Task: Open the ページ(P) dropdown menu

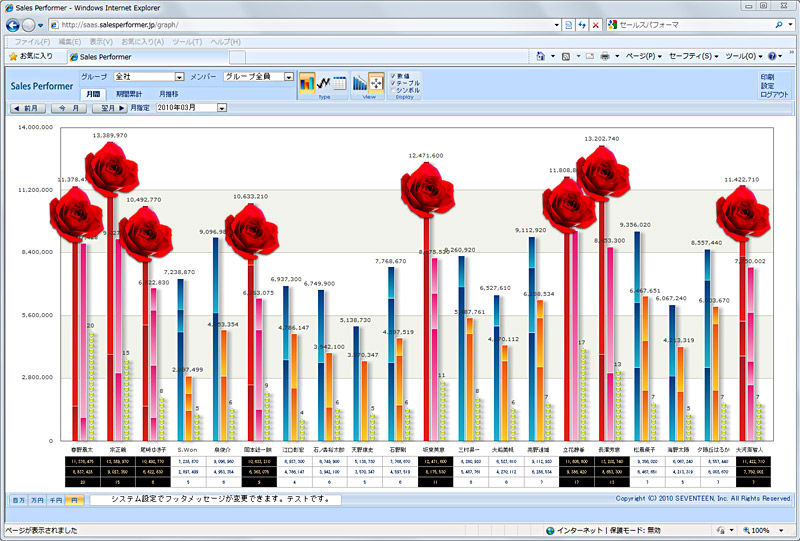Action: click(644, 56)
